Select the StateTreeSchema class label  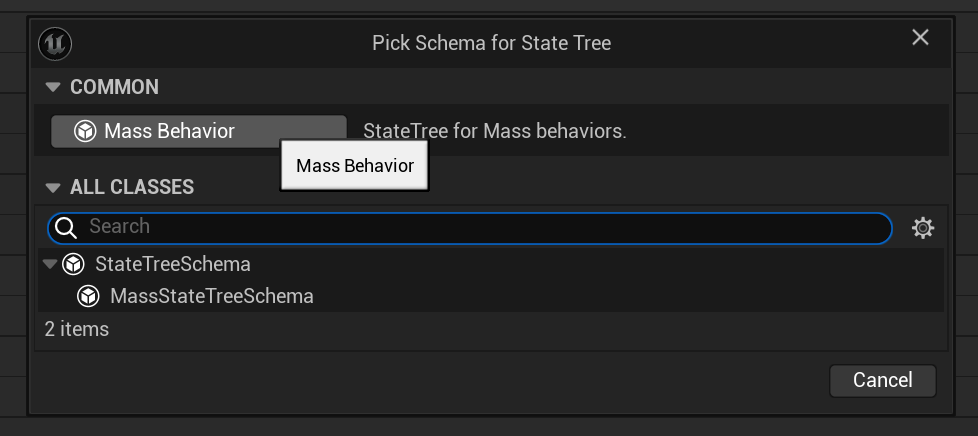pyautogui.click(x=173, y=264)
